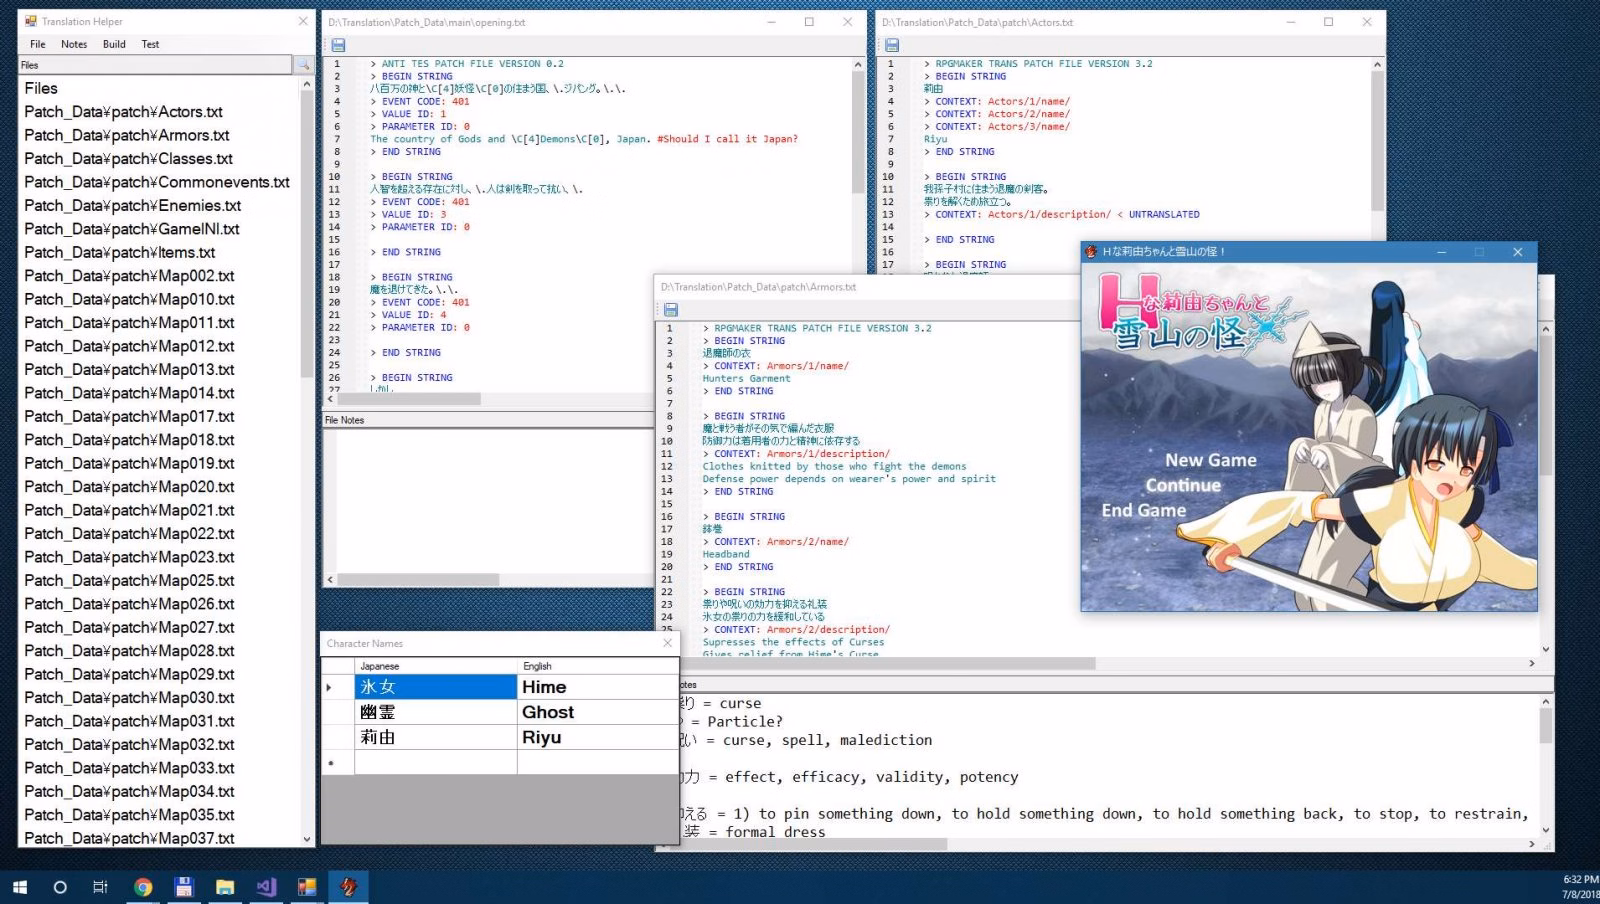This screenshot has width=1600, height=904.
Task: Open the Build menu
Action: (x=114, y=44)
